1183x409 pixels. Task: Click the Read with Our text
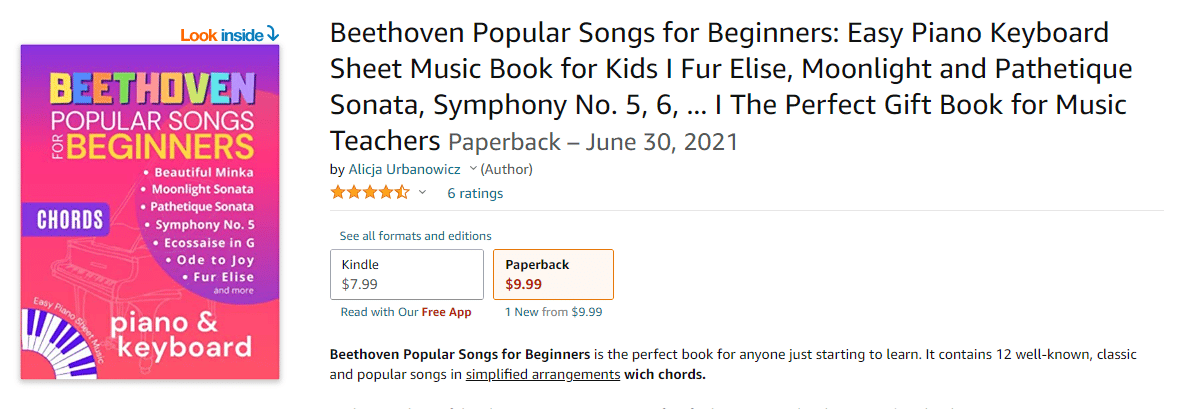click(379, 312)
